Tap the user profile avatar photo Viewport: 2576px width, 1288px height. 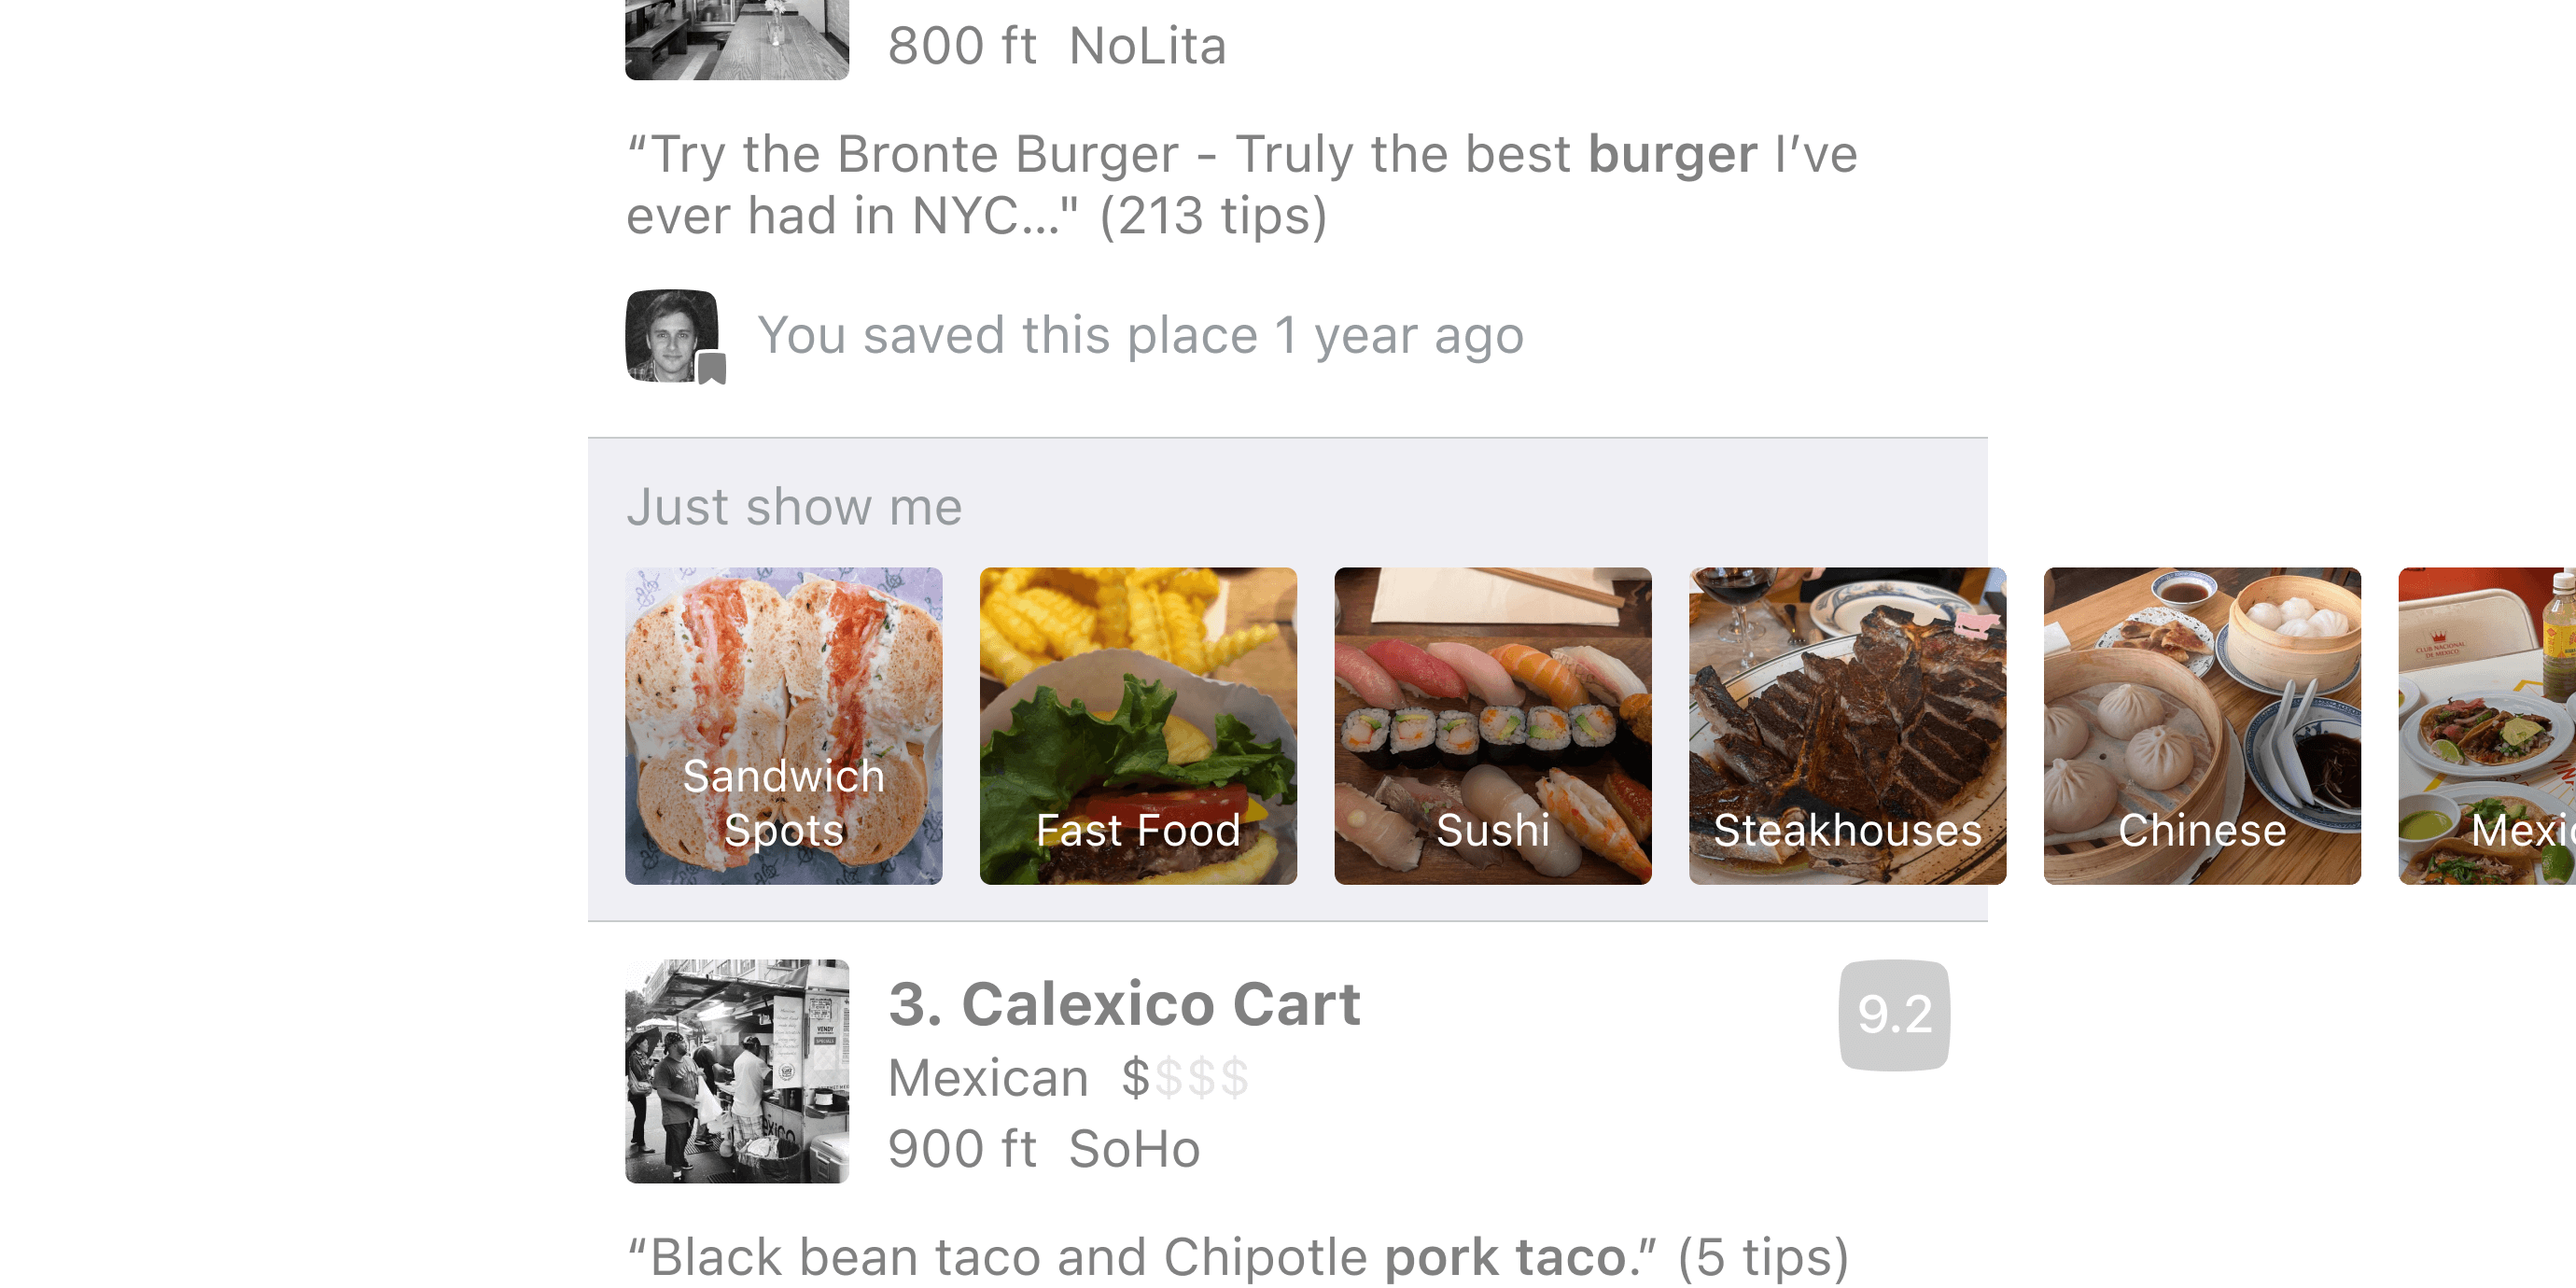(x=671, y=334)
